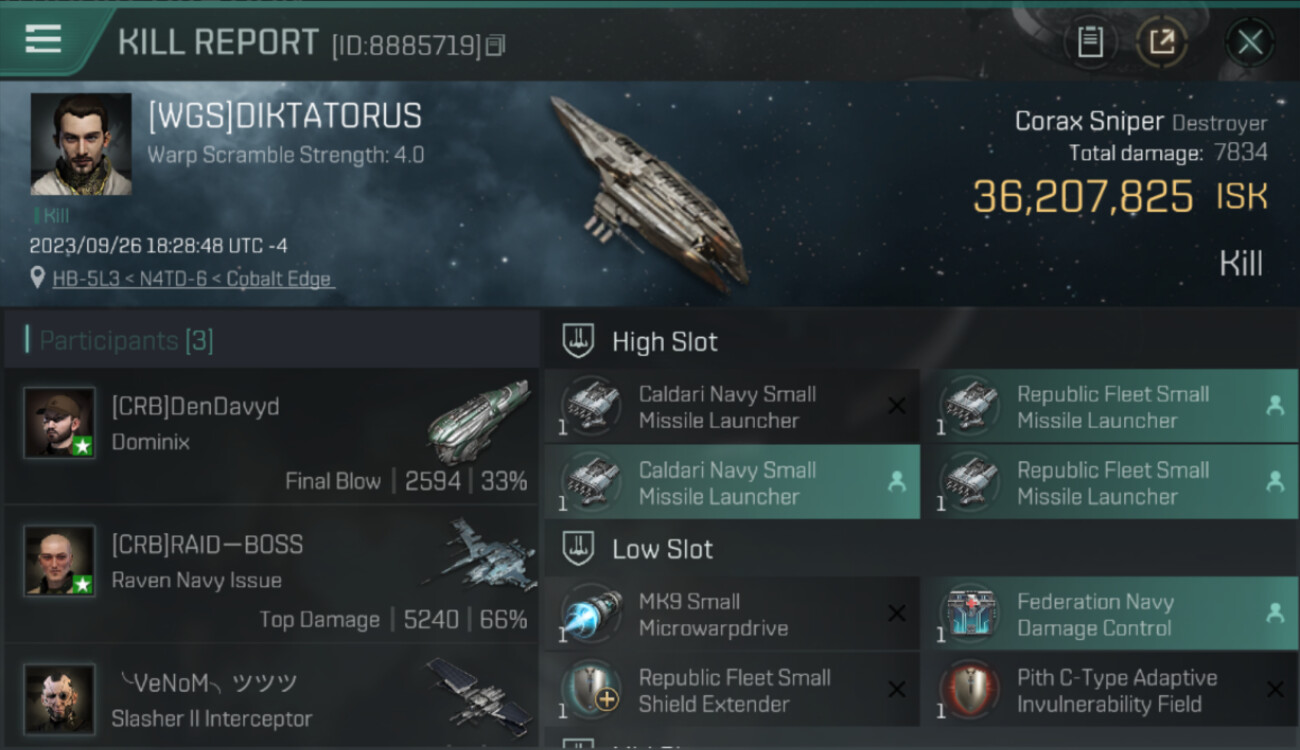
Task: Open the hamburger menu
Action: point(43,40)
